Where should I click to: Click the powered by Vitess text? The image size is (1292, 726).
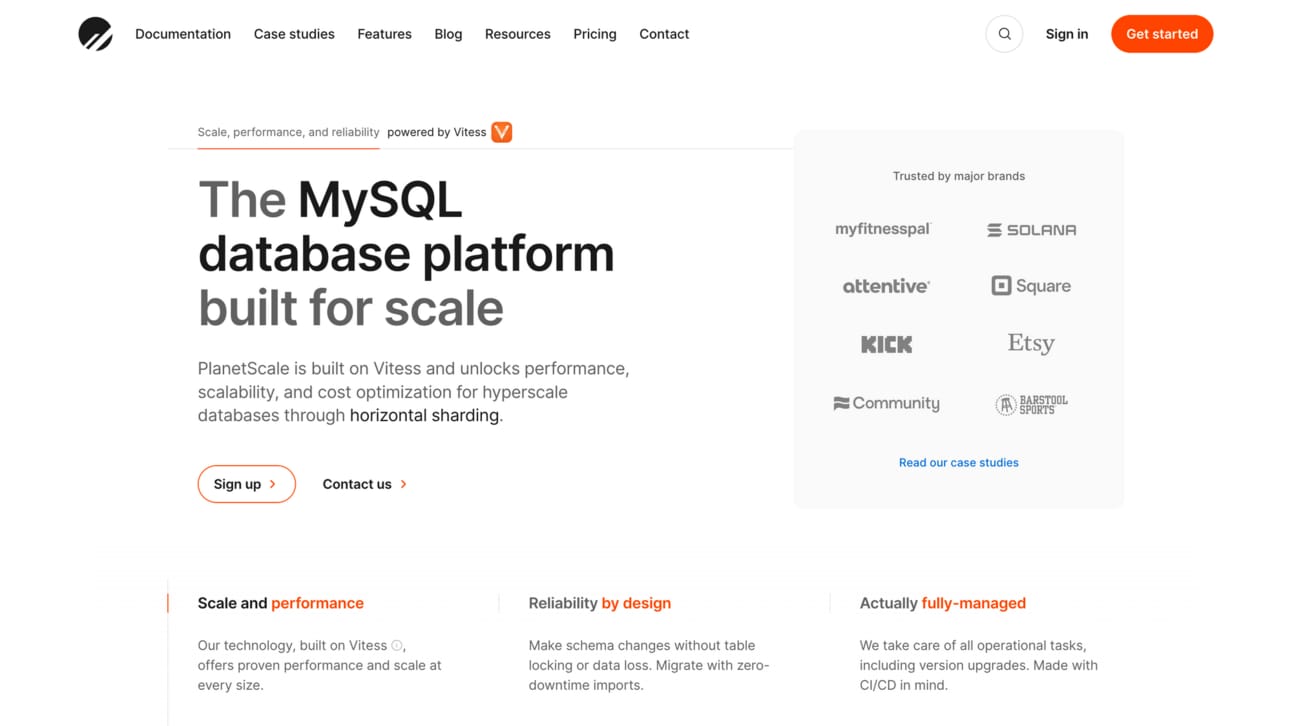pyautogui.click(x=436, y=132)
